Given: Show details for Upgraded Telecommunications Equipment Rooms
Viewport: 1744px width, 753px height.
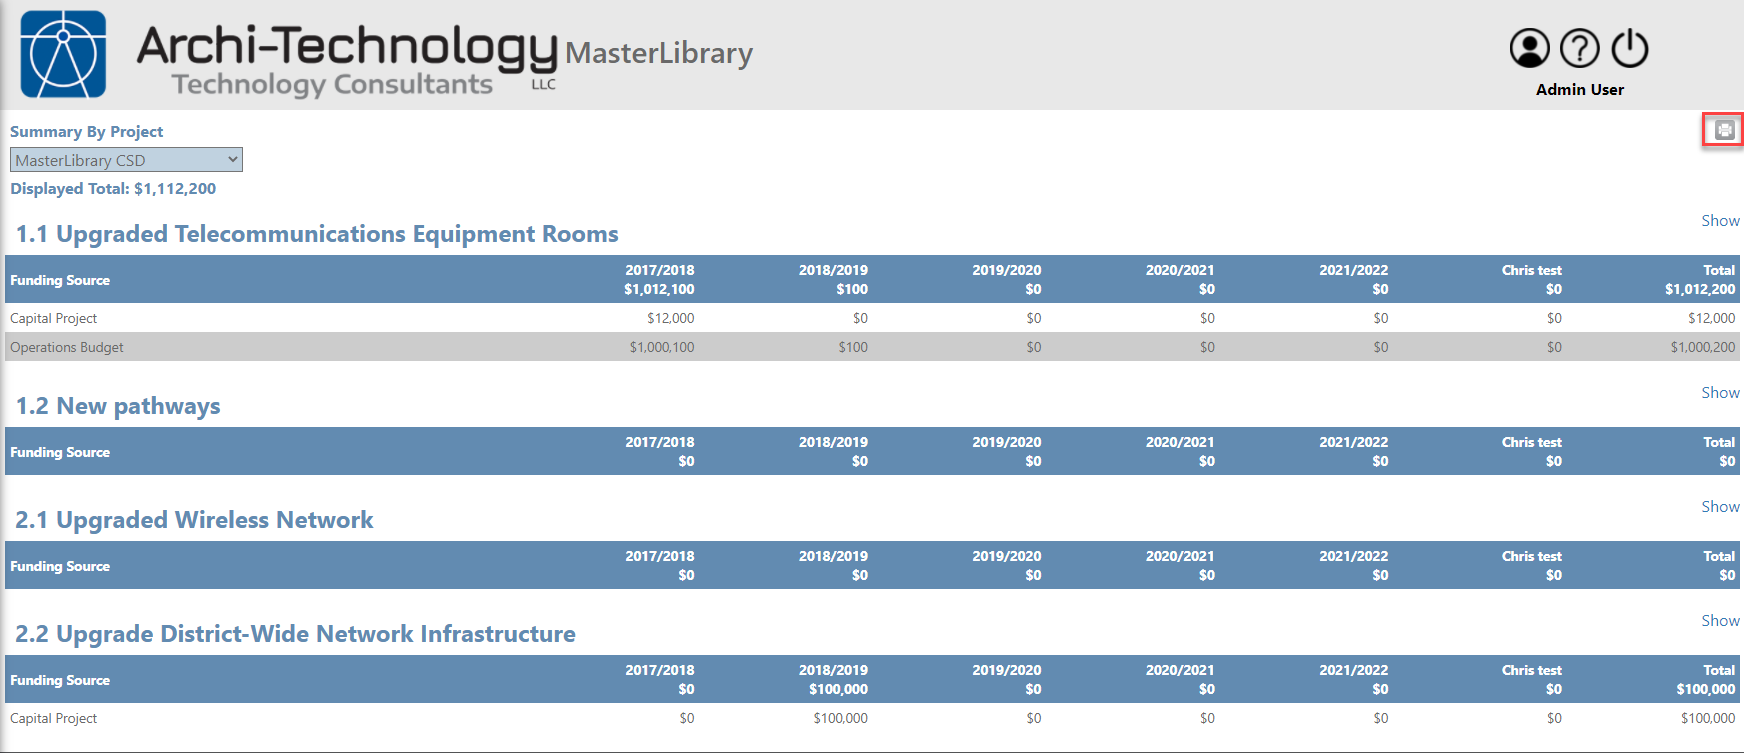Looking at the screenshot, I should [x=1720, y=221].
